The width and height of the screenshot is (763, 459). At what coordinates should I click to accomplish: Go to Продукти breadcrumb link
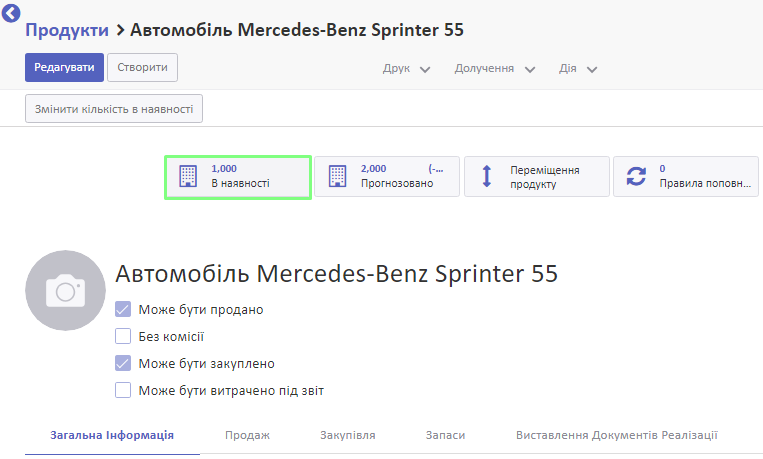tap(67, 30)
